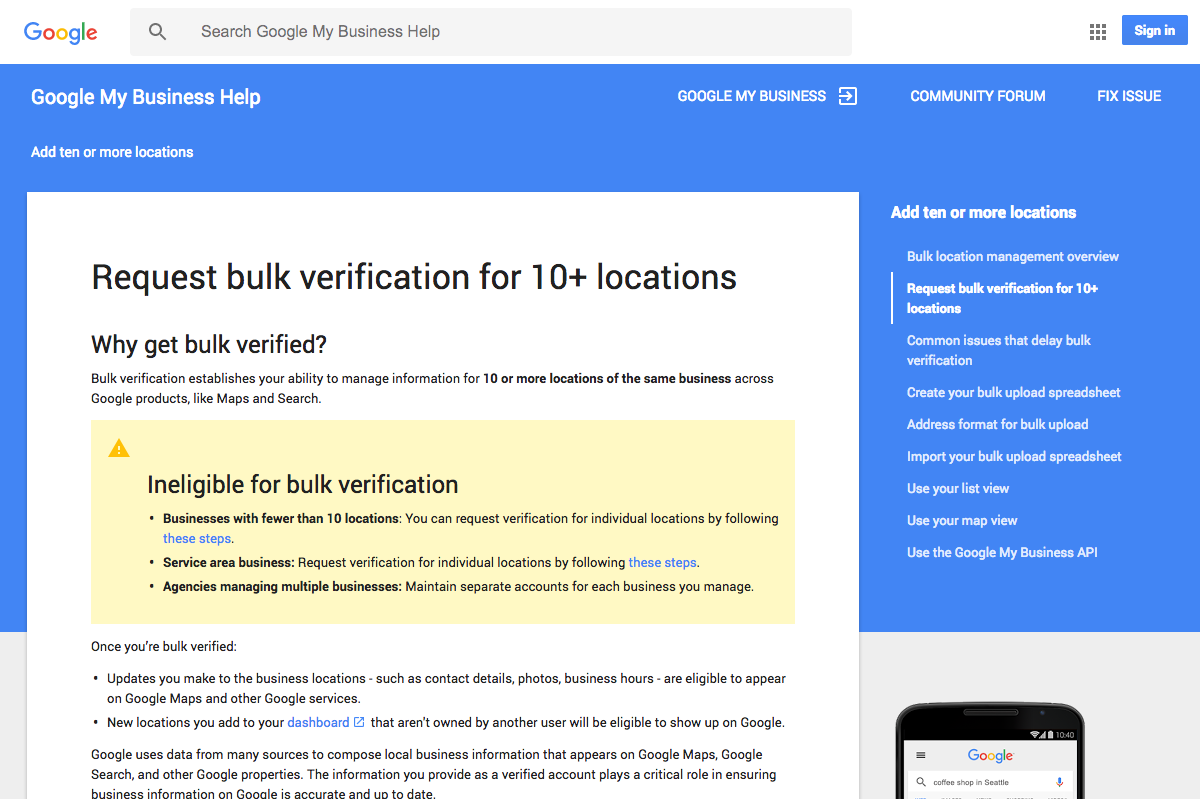
Task: Click the Request bulk verification page heading
Action: 414,276
